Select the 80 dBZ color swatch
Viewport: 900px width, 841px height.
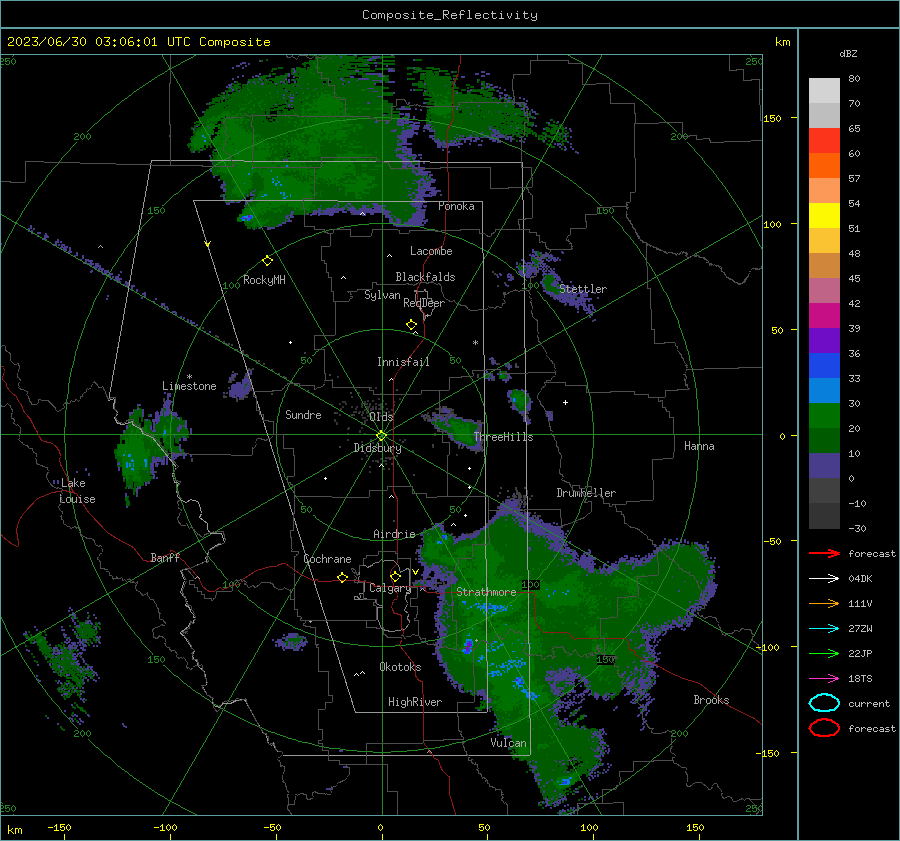tap(824, 90)
